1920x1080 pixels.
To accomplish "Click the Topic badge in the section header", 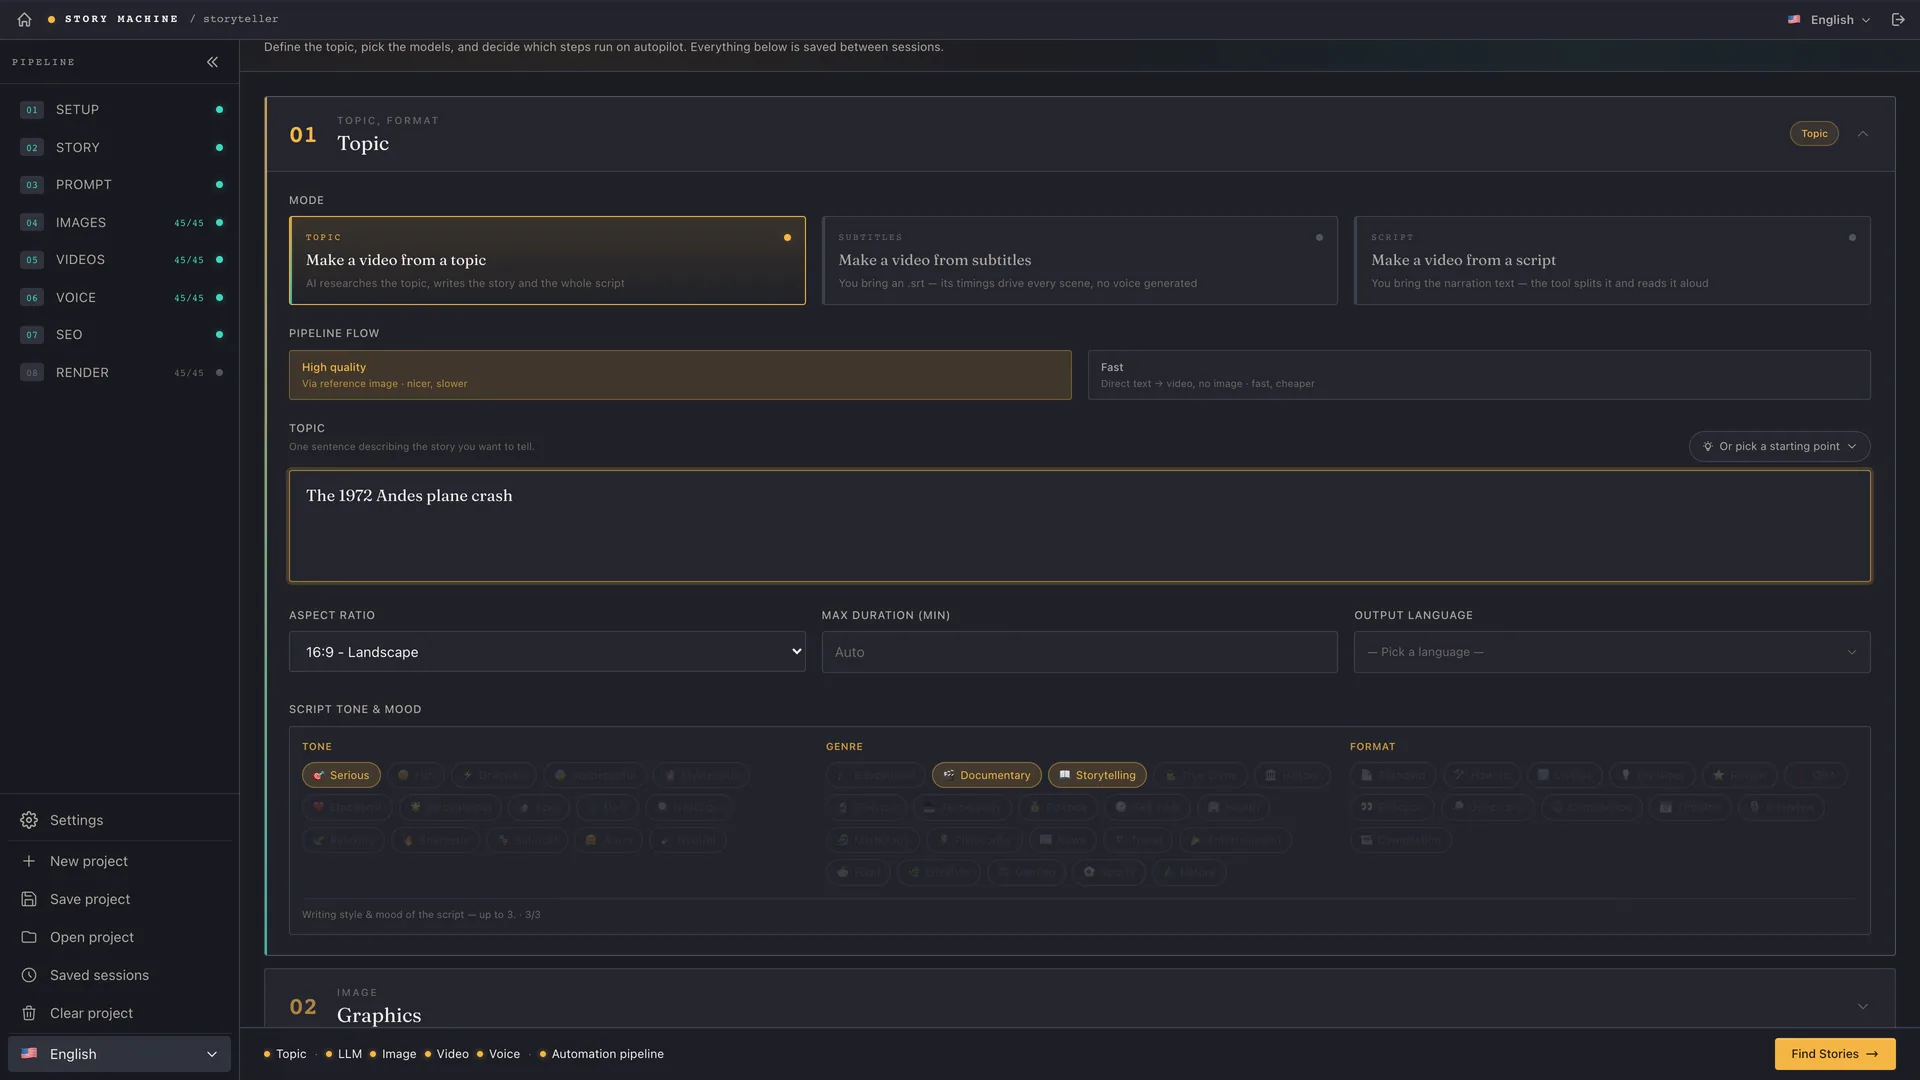I will [x=1814, y=134].
